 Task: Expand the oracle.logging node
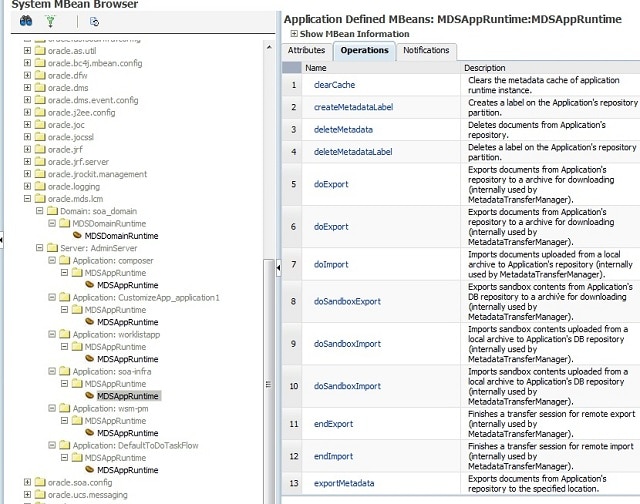point(27,186)
